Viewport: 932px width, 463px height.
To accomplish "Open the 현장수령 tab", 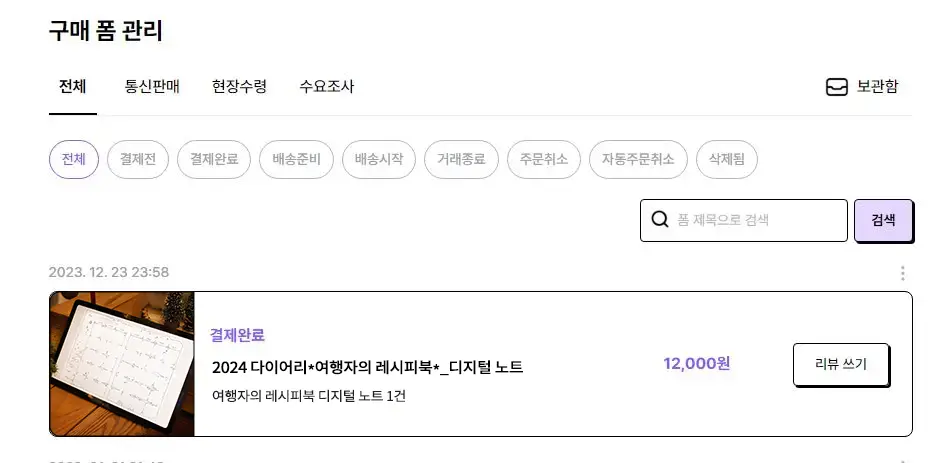I will (239, 87).
